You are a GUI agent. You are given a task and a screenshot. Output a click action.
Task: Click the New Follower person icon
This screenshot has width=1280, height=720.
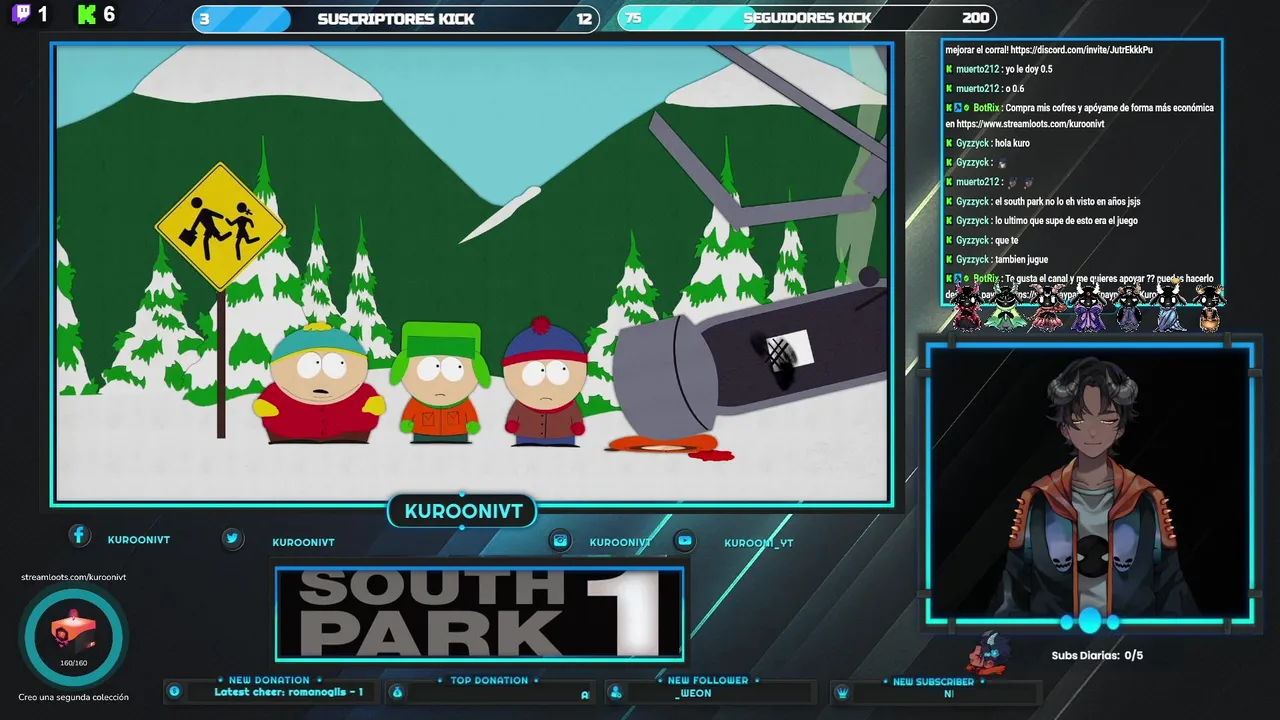616,692
